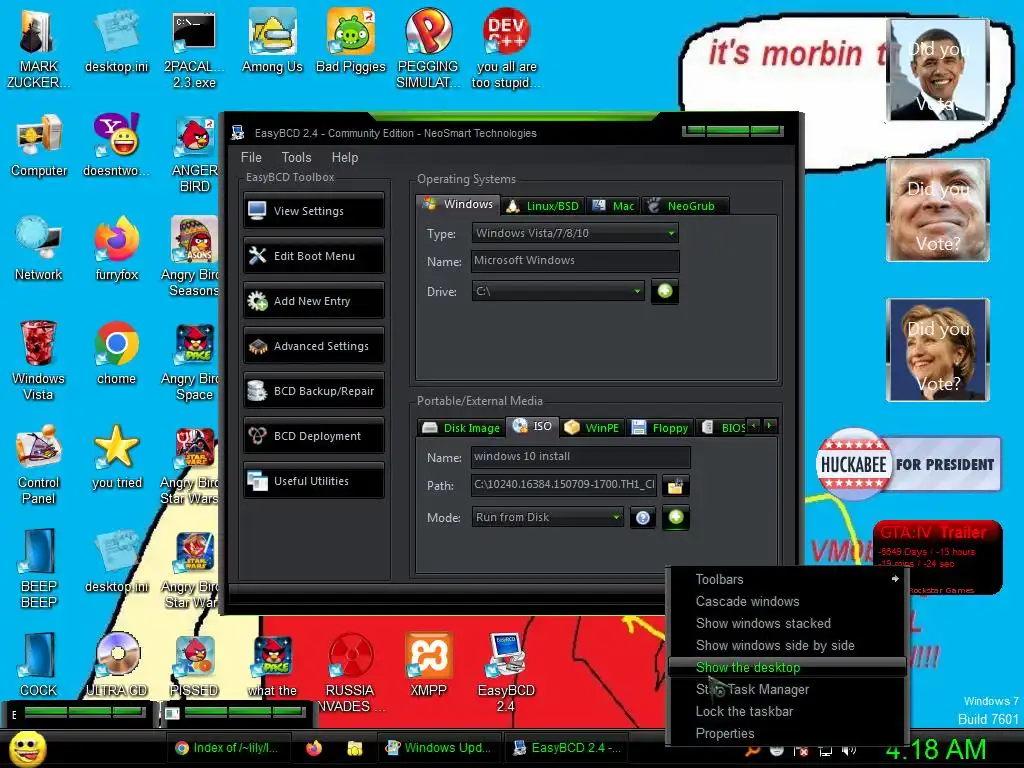Select RUSSIA INVADES desktop icon
Viewport: 1024px width, 768px height.
click(351, 673)
